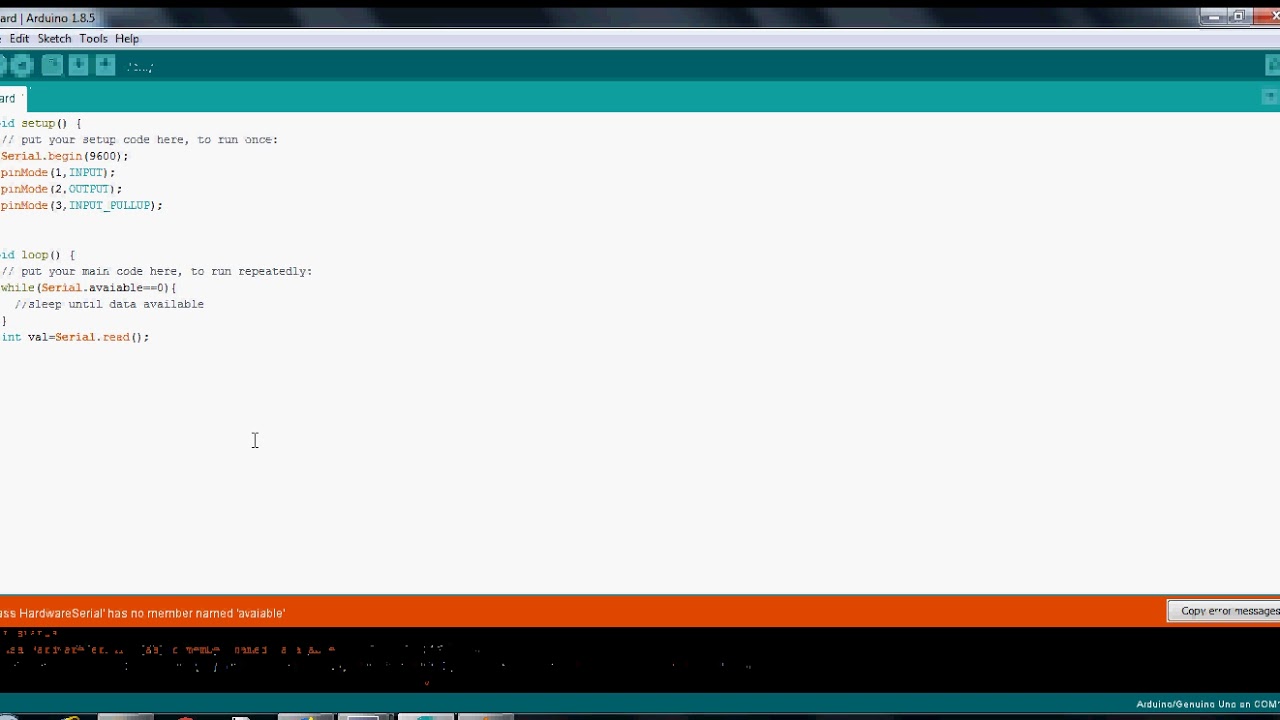The image size is (1280, 720).
Task: Click the Open sketch arrow-down icon
Action: pyautogui.click(x=78, y=66)
